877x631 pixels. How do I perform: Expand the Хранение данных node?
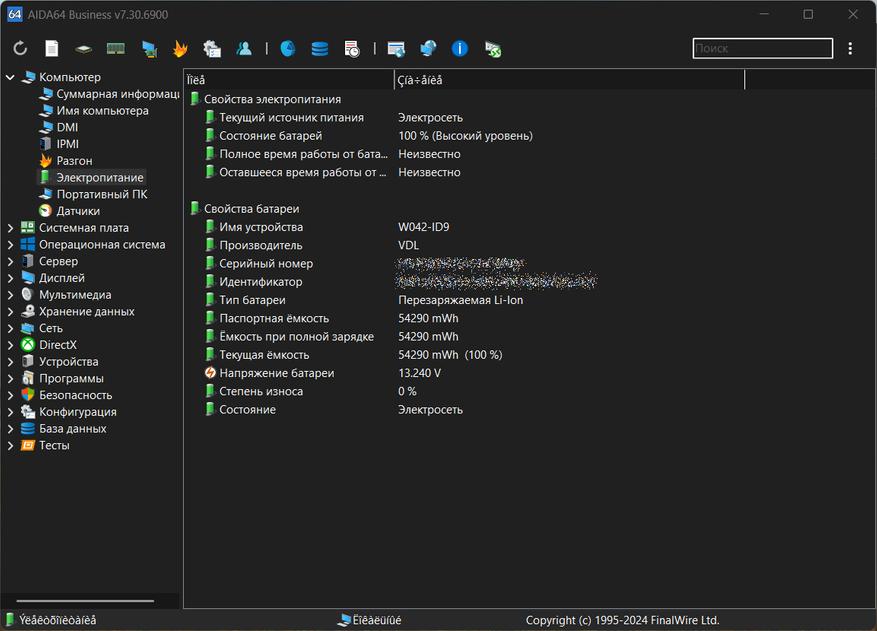10,312
